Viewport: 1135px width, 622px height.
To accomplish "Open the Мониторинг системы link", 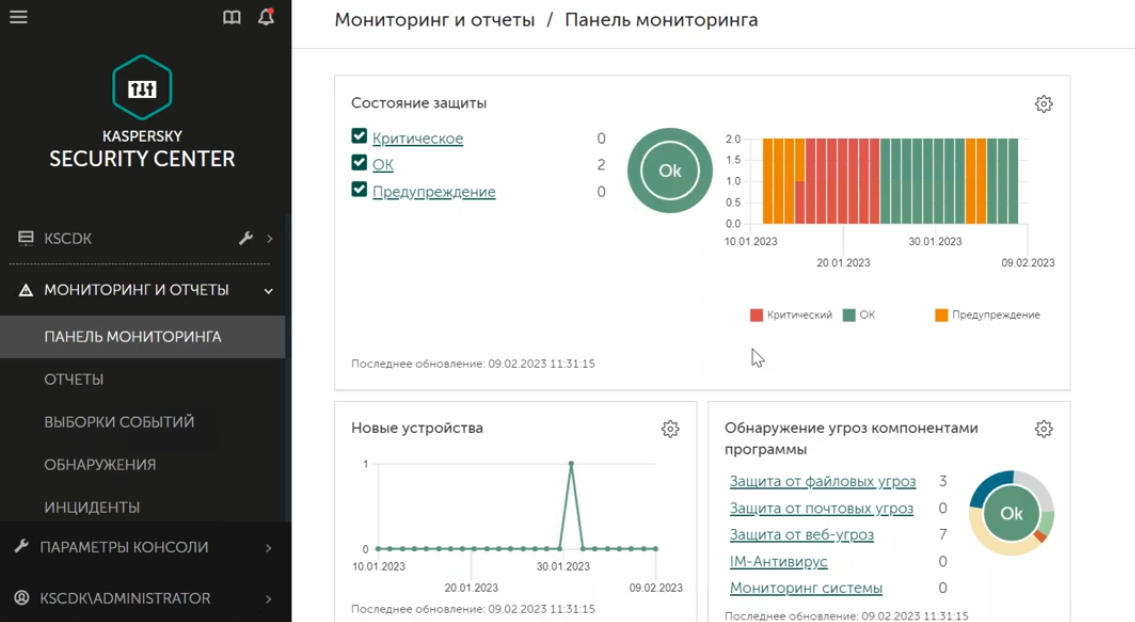I will tap(806, 588).
